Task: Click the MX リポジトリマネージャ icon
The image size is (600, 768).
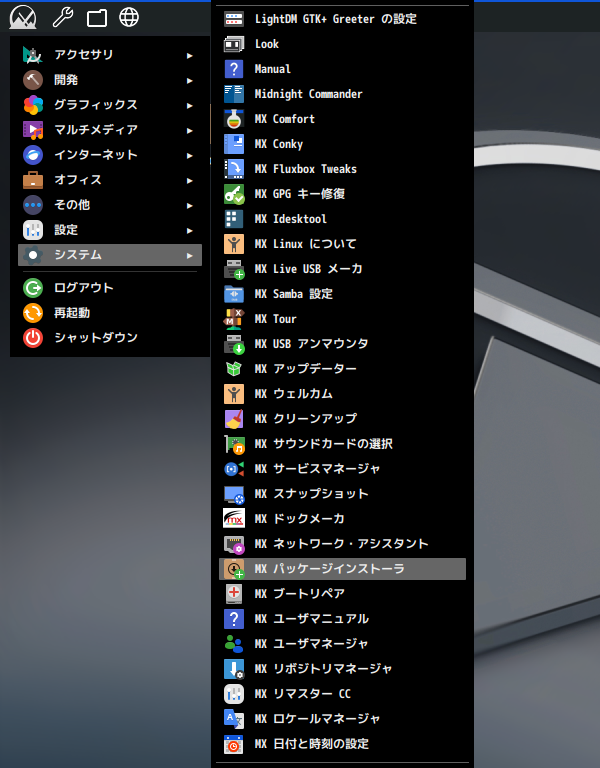Action: (234, 669)
